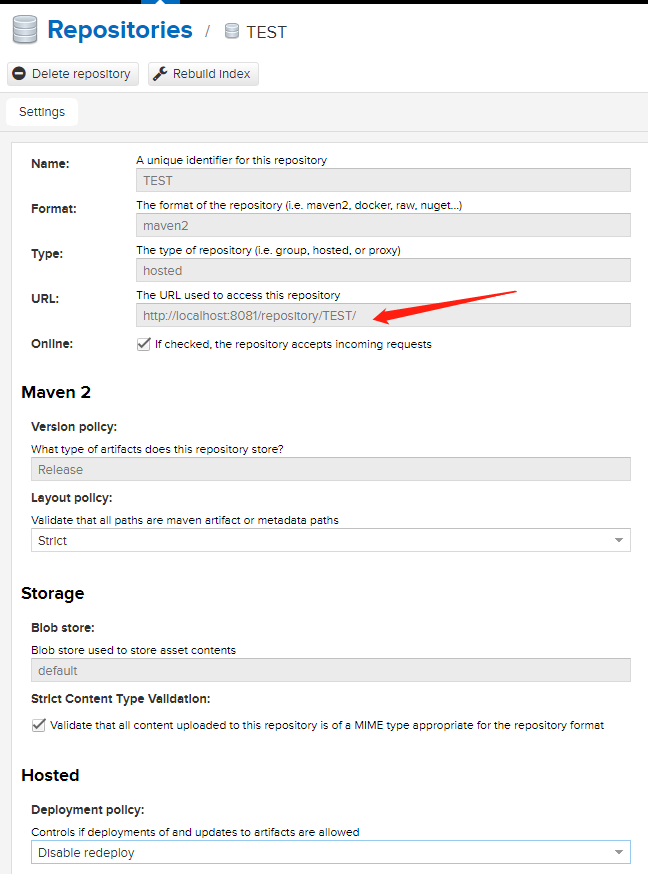Click the TEST repository breadcrumb icon
Image resolution: width=648 pixels, height=874 pixels.
click(x=232, y=31)
